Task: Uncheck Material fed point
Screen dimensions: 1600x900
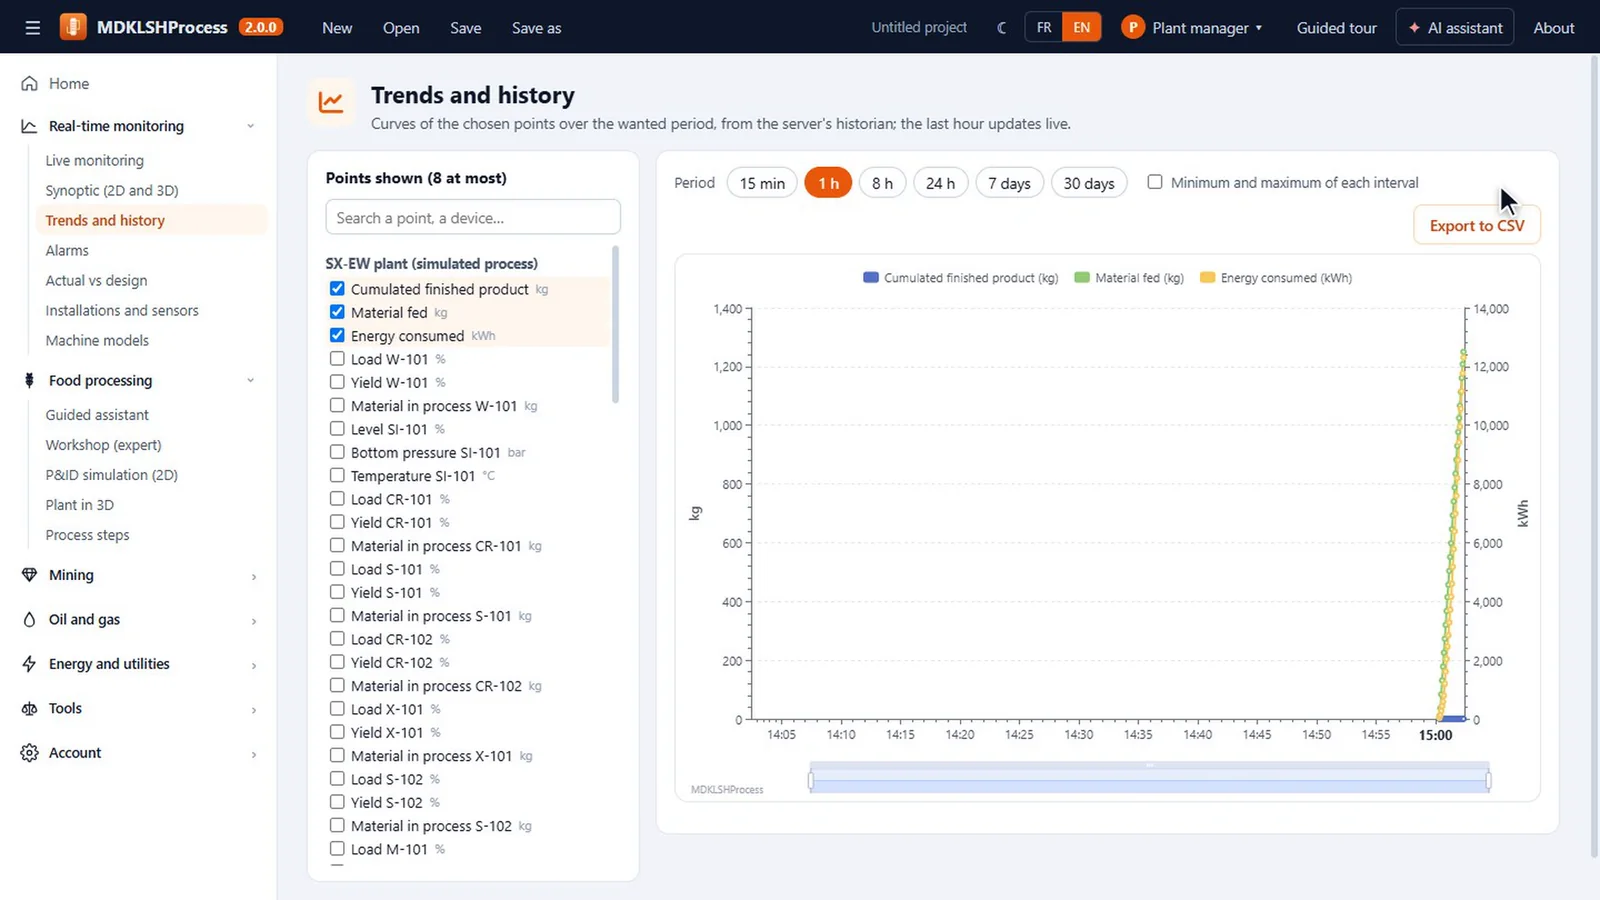Action: pyautogui.click(x=337, y=312)
